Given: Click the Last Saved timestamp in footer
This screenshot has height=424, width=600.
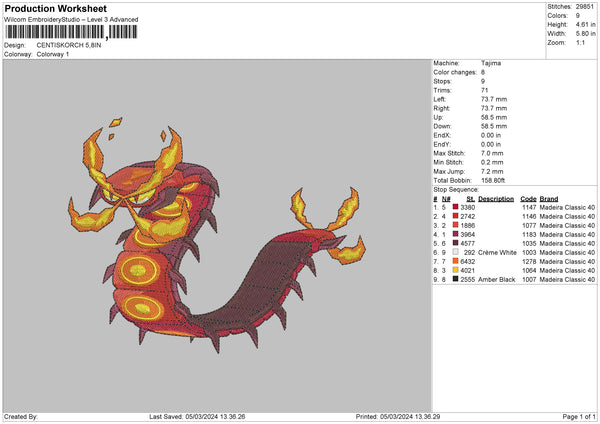Looking at the screenshot, I should point(197,417).
